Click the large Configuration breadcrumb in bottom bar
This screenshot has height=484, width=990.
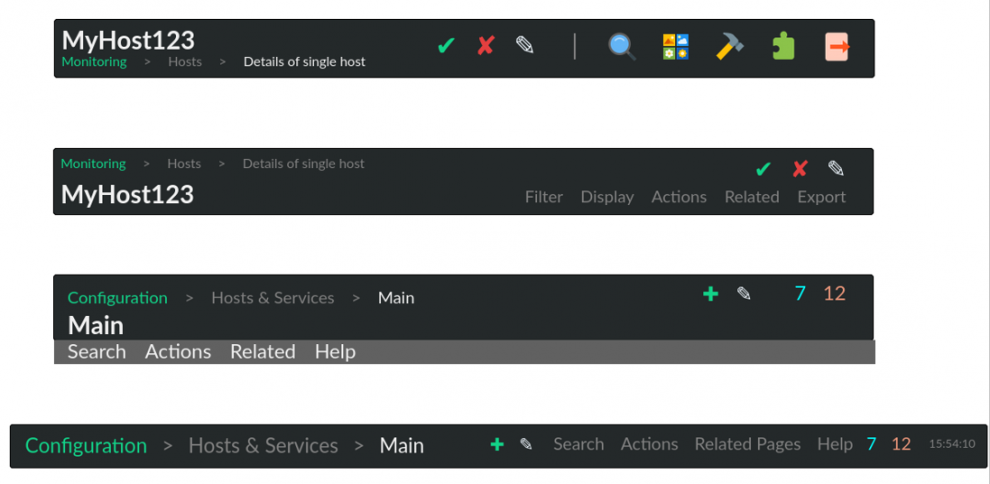click(86, 446)
